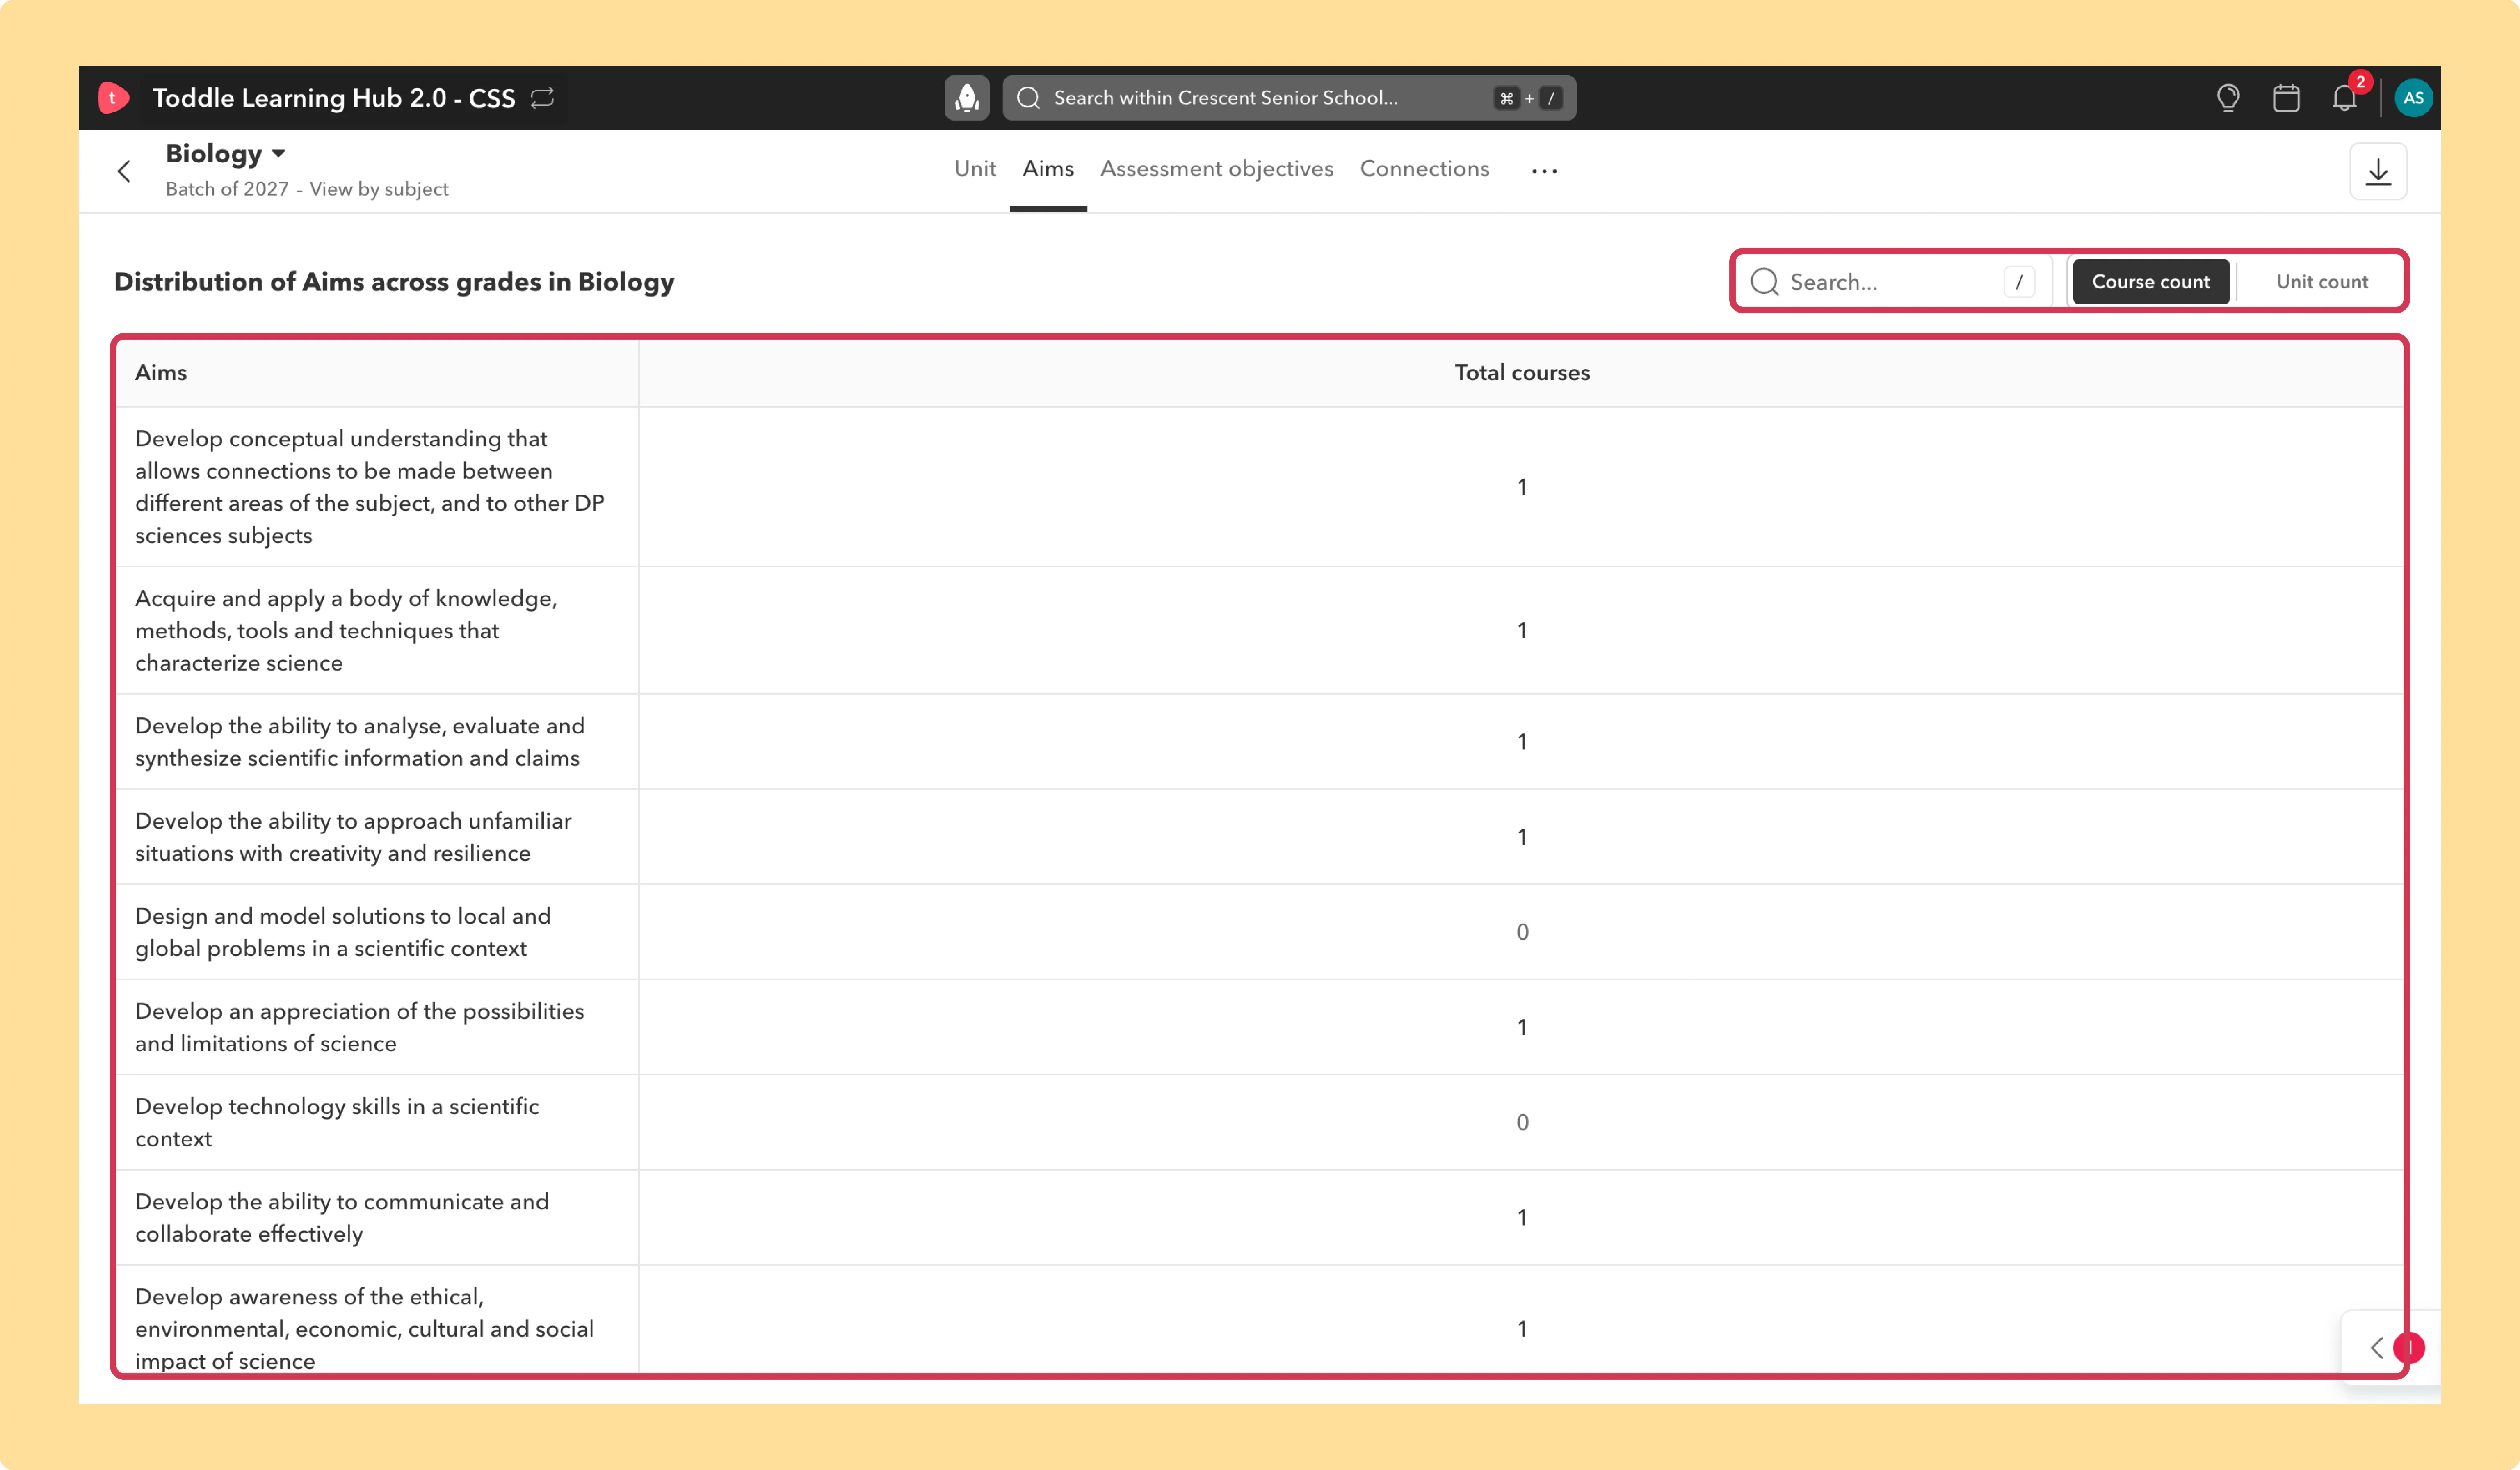
Task: Open the rocket launcher icon
Action: (967, 98)
